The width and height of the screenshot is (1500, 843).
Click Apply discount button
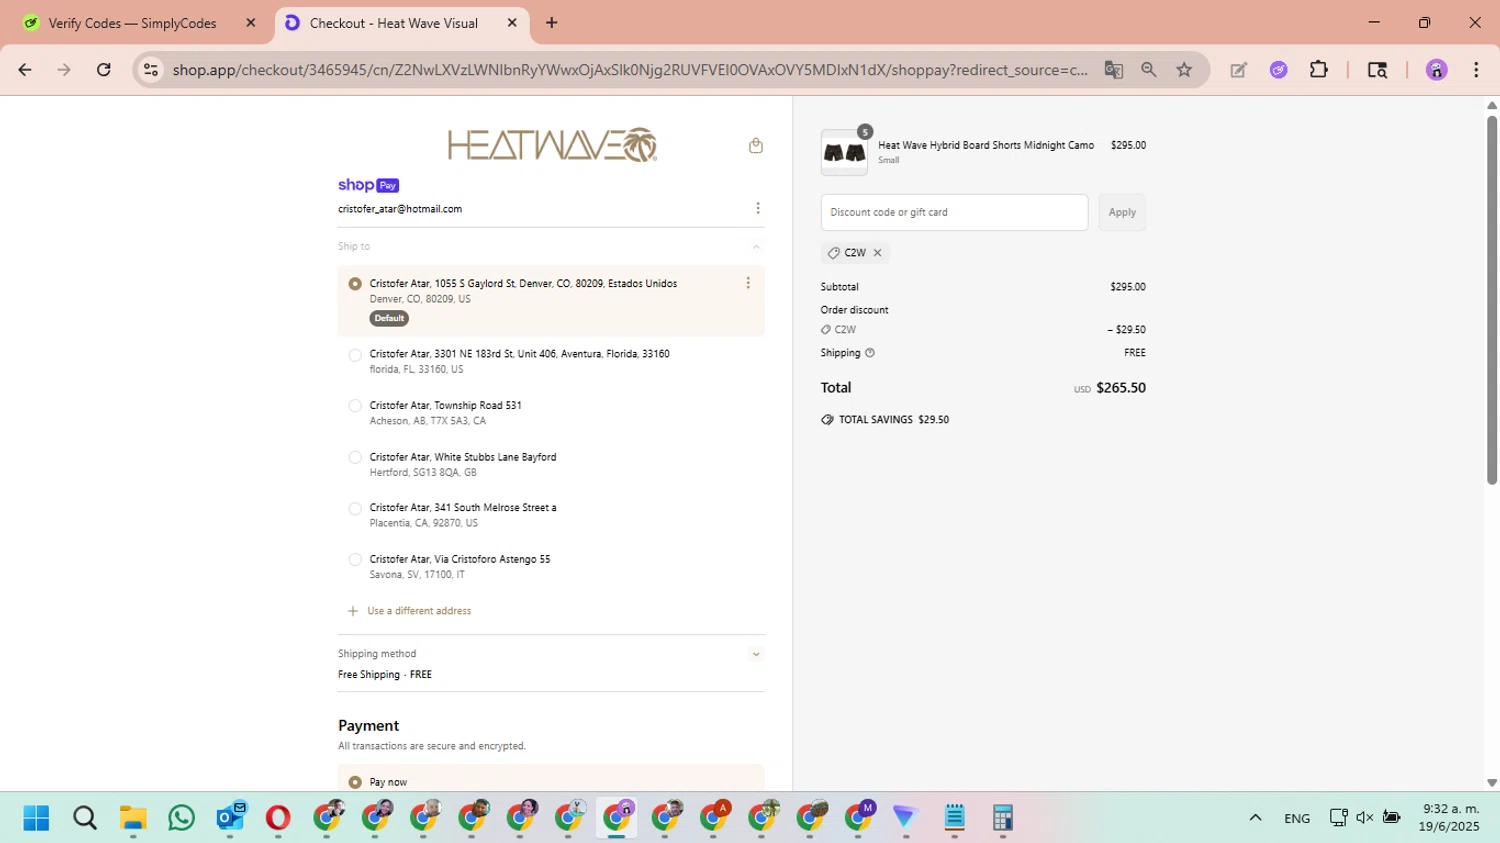click(1122, 212)
